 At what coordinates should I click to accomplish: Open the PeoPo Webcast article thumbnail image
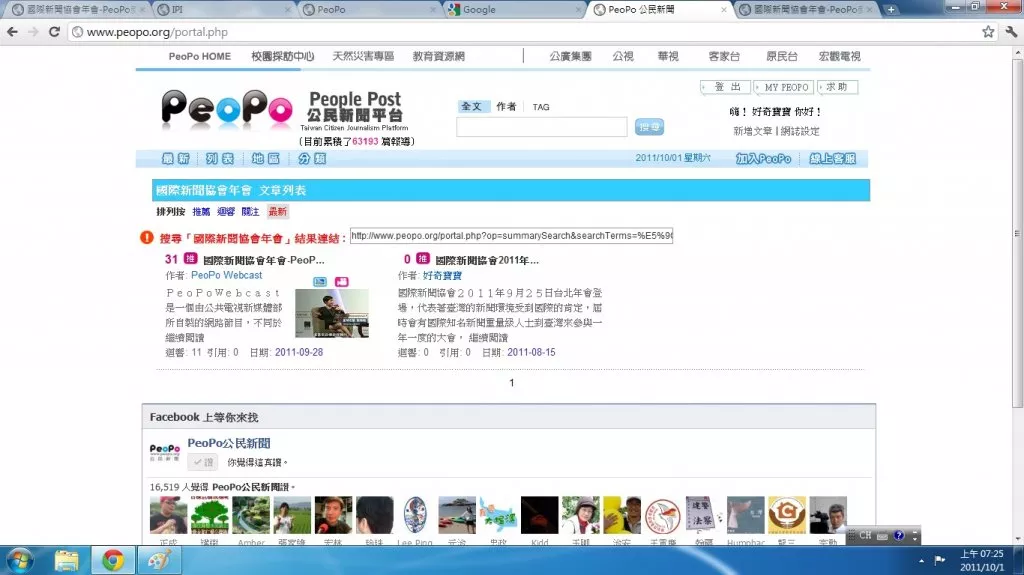(x=332, y=314)
